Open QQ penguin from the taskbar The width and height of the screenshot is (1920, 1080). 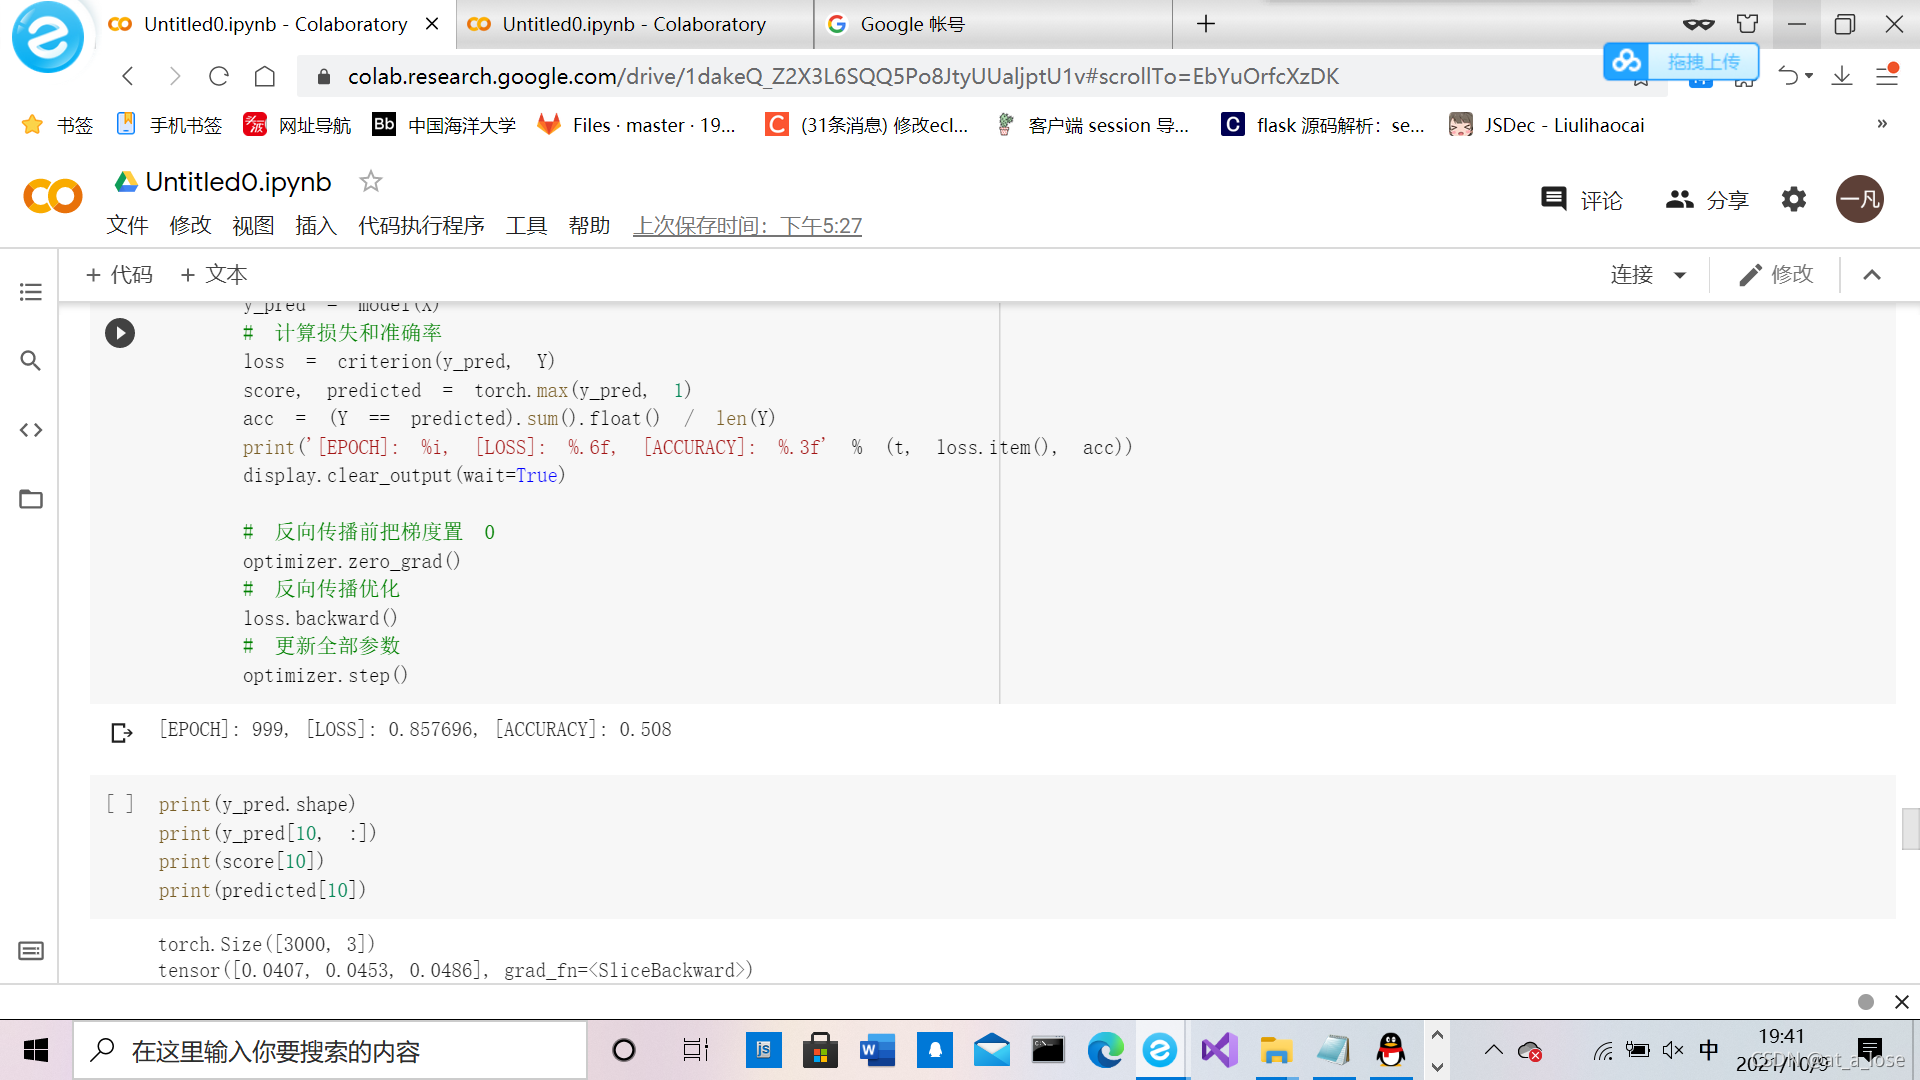click(1390, 1050)
